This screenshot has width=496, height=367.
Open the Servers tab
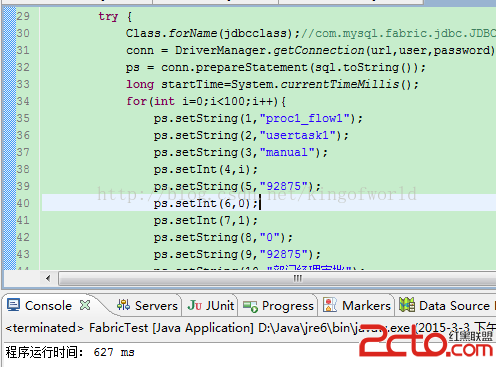tap(147, 305)
